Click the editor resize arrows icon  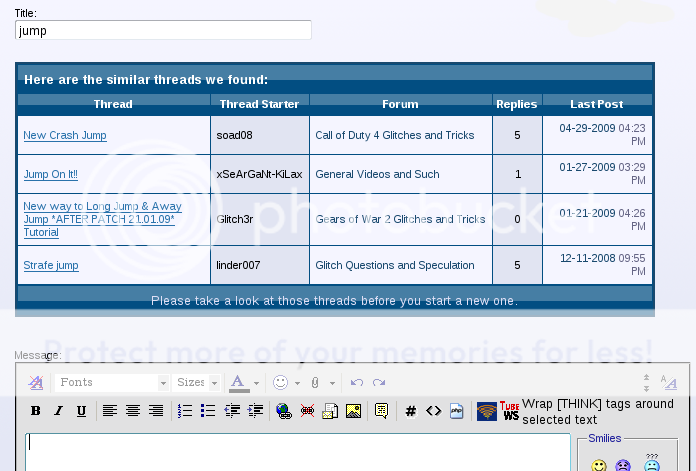pyautogui.click(x=646, y=382)
